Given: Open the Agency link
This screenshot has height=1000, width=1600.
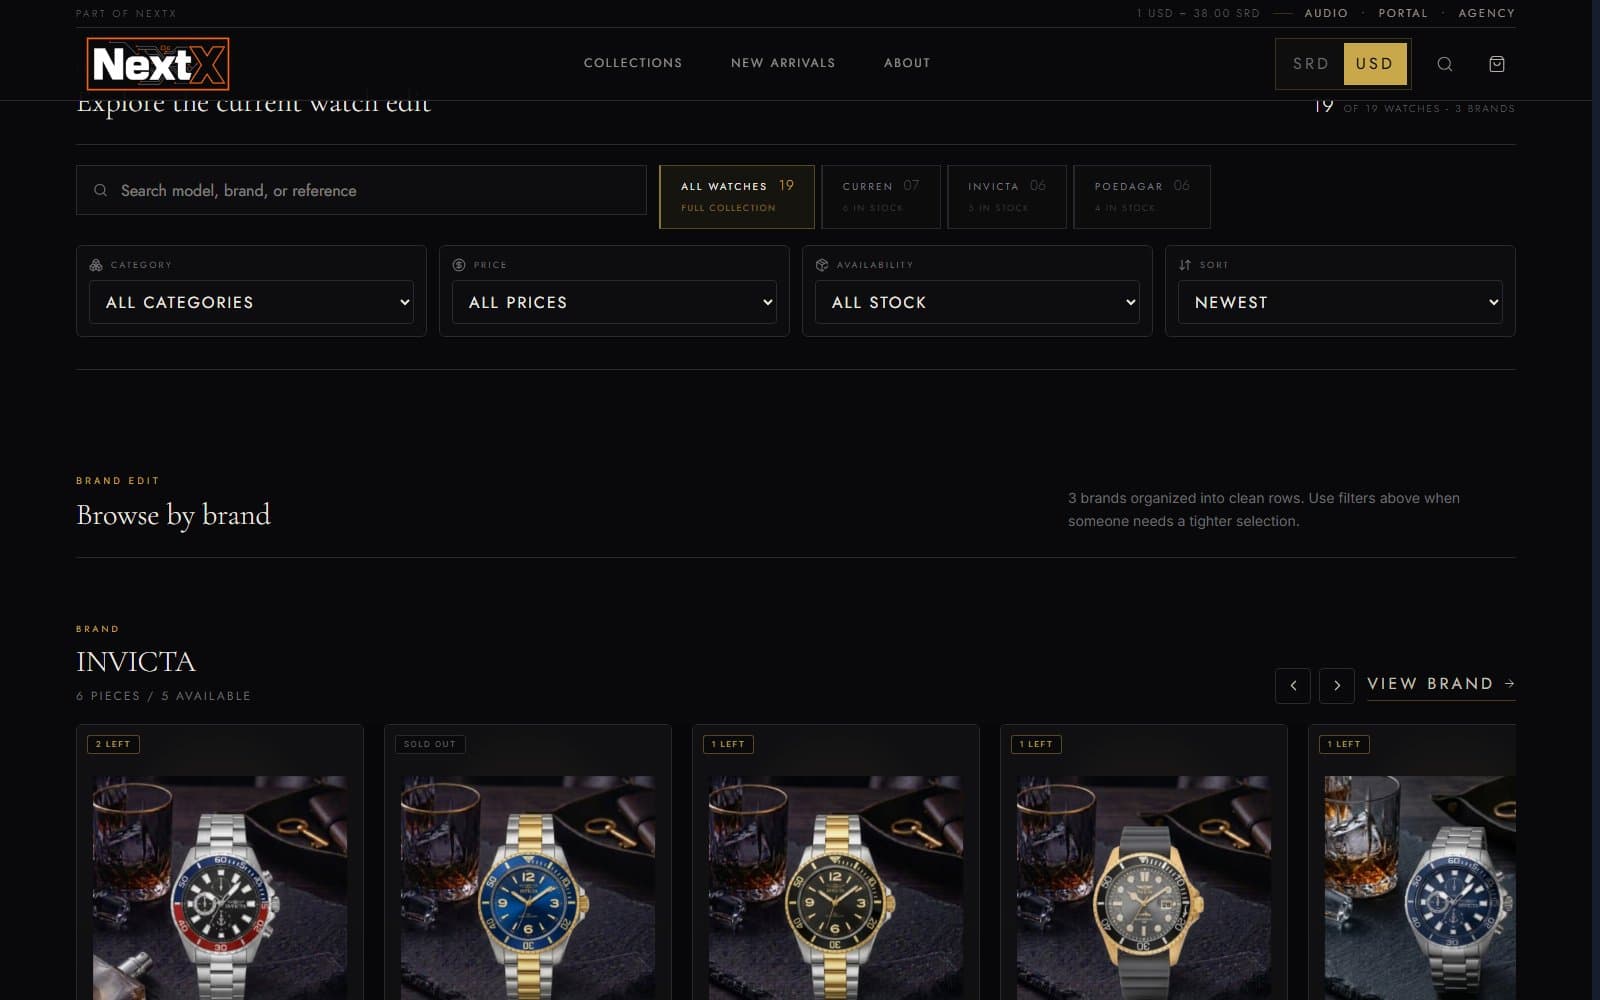Looking at the screenshot, I should [x=1486, y=13].
